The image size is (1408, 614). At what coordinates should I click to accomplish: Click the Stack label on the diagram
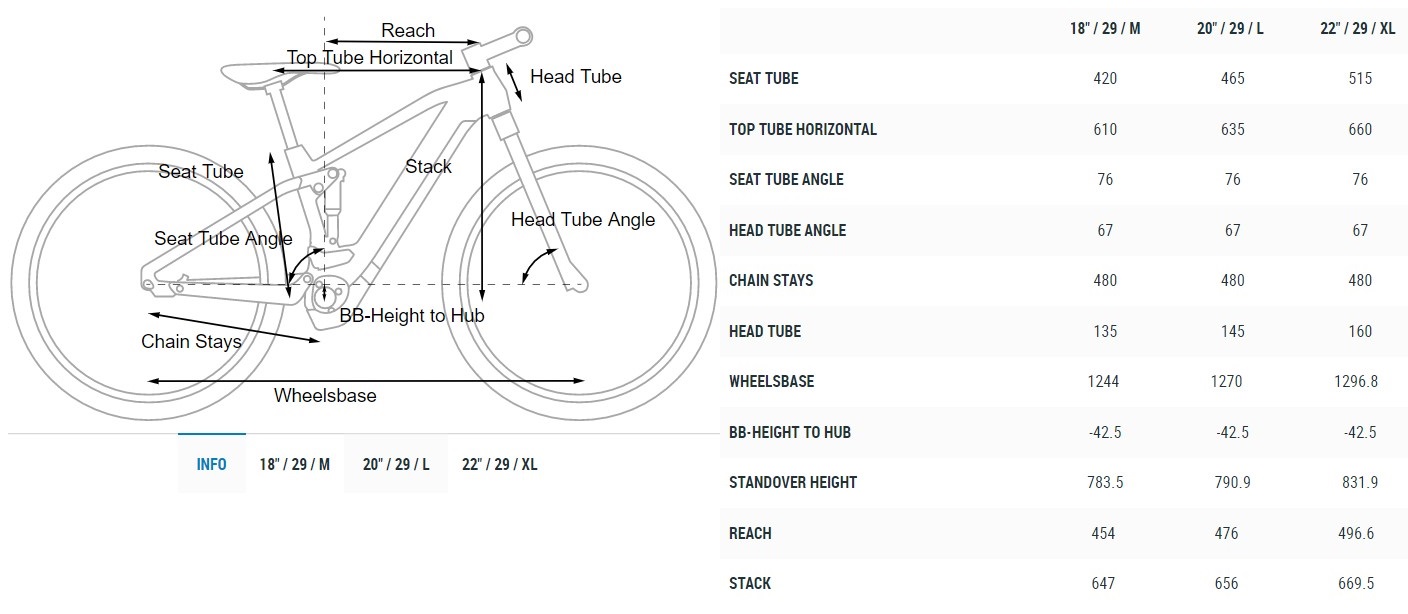point(428,167)
